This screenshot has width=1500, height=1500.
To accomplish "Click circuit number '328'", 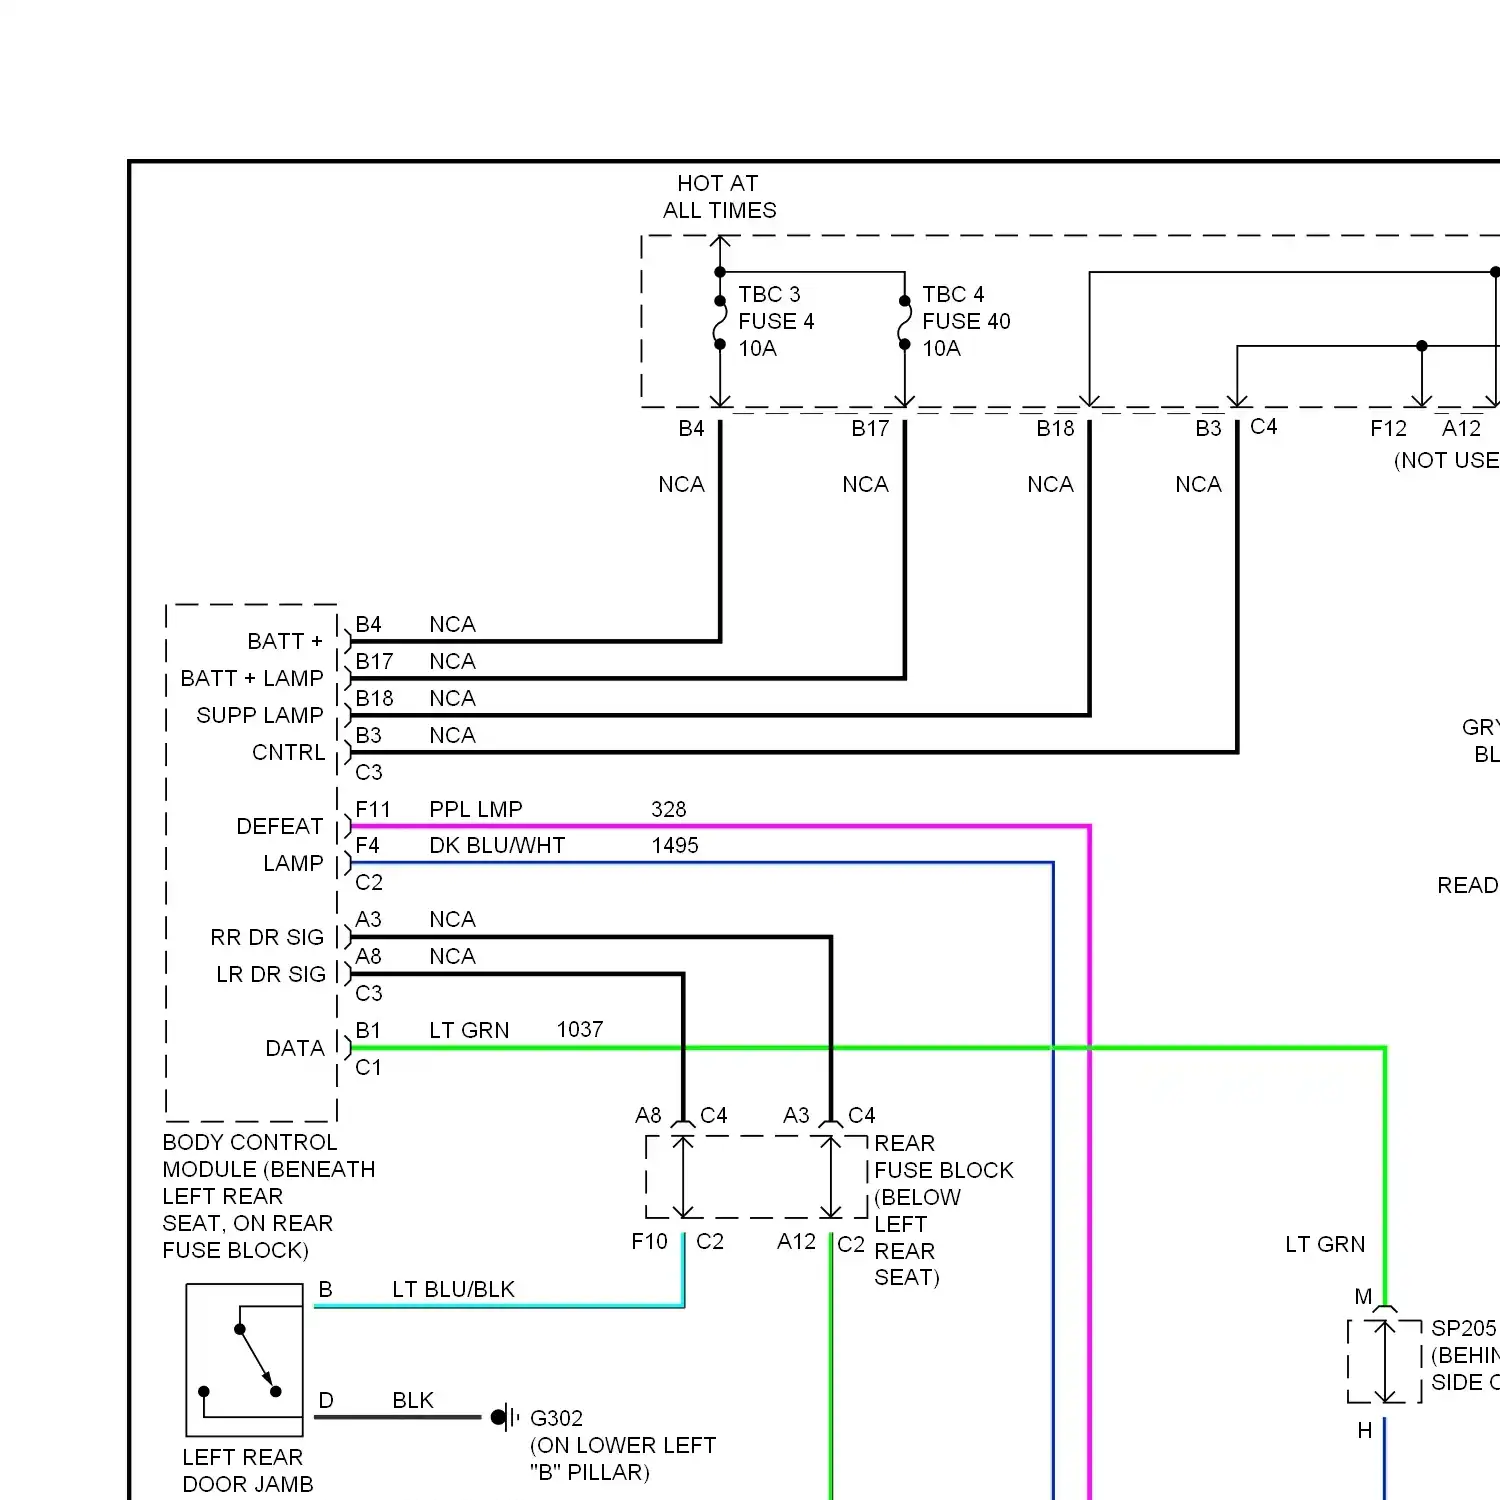I will point(669,809).
